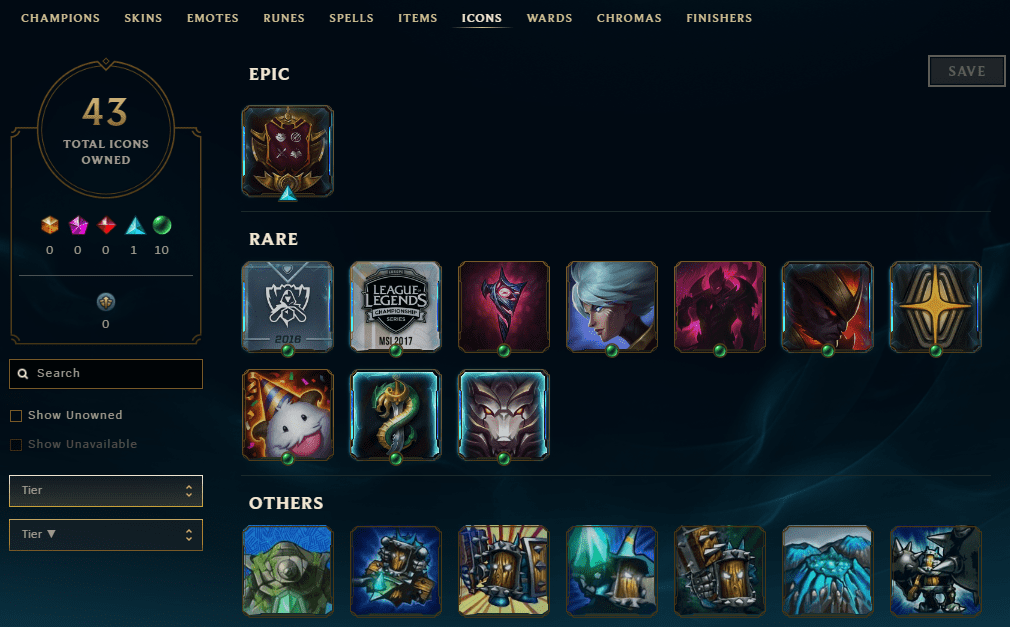Click the blue triangle epic rarity gem
The width and height of the screenshot is (1010, 627).
135,225
